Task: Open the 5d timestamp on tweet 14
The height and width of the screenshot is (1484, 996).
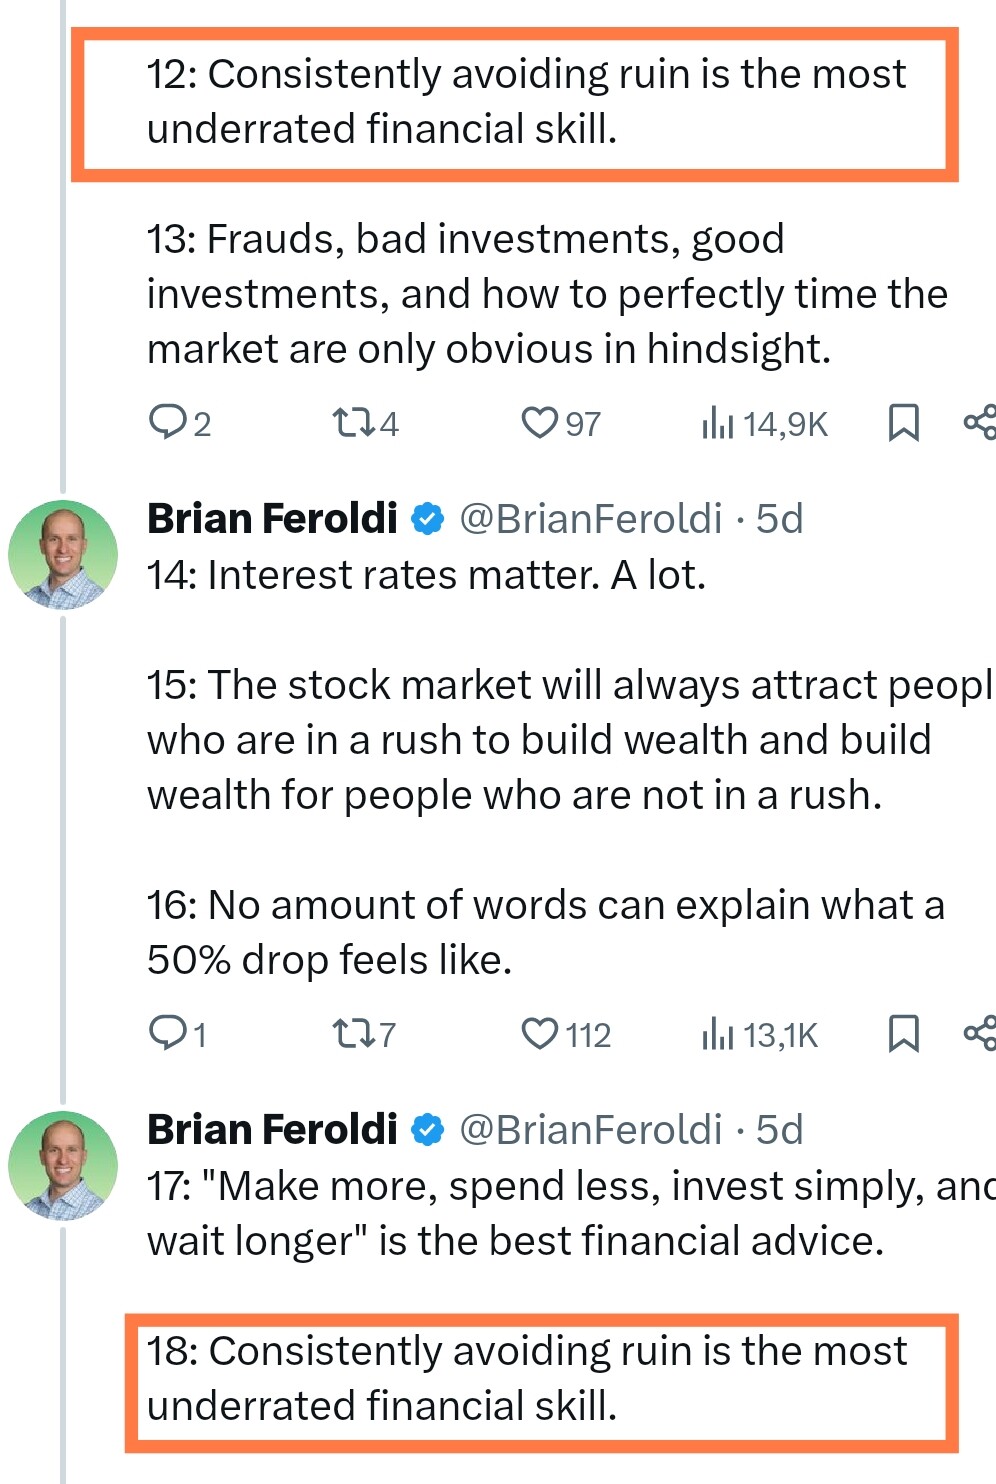Action: pyautogui.click(x=779, y=519)
